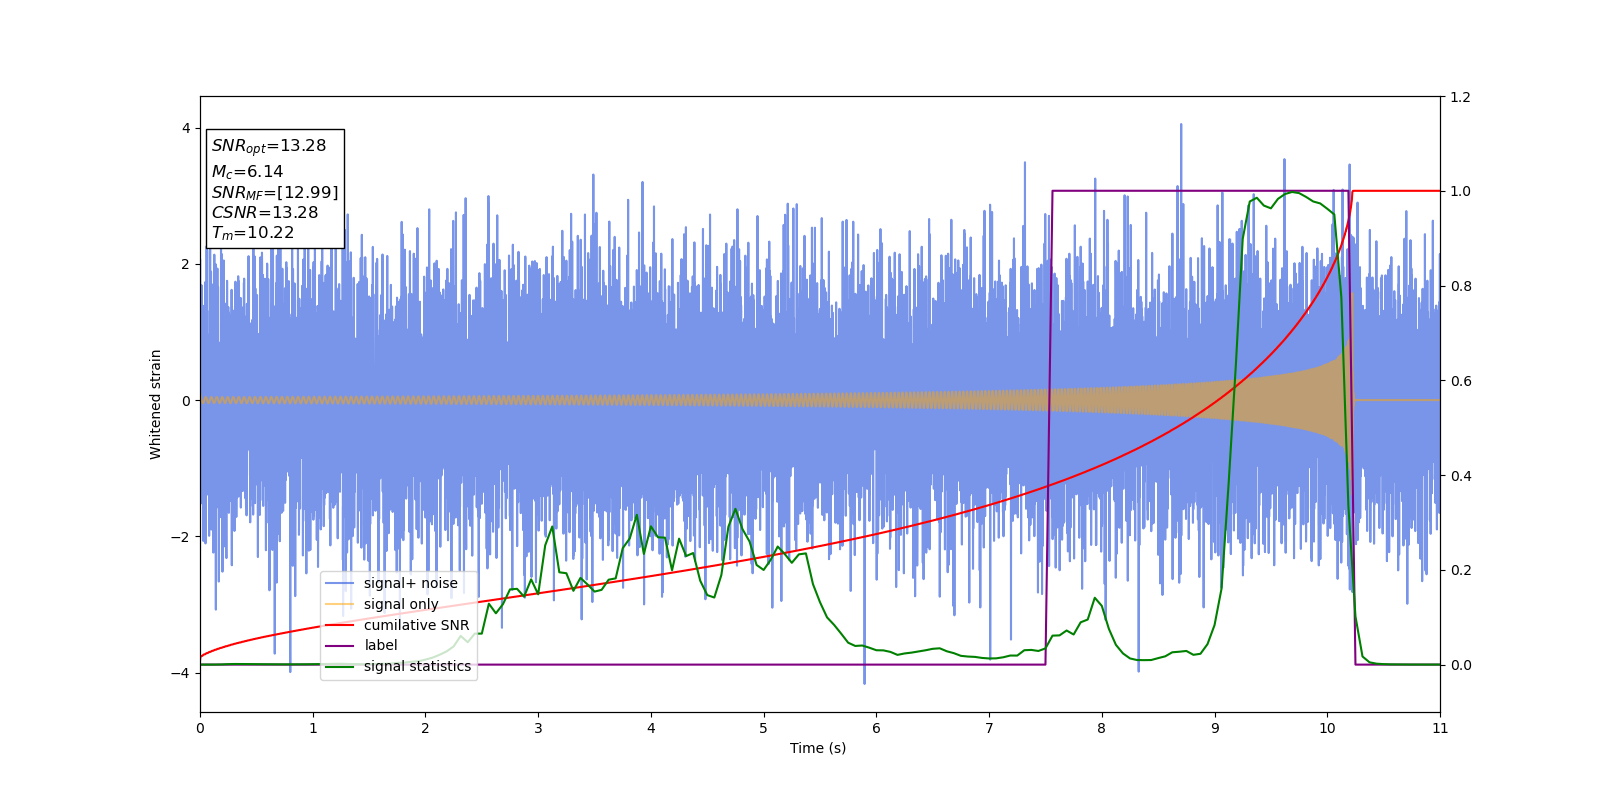
Task: Click the right-axis tick label 1.2
Action: (x=1460, y=97)
